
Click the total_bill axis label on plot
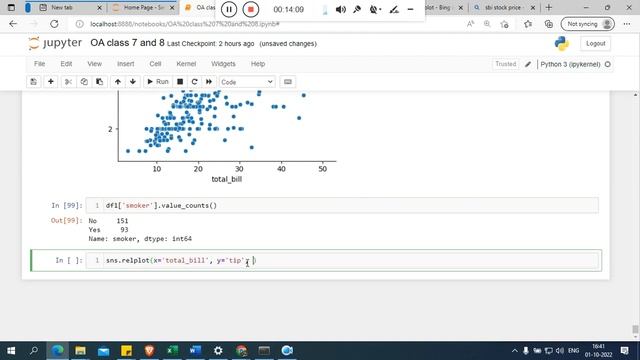click(227, 179)
